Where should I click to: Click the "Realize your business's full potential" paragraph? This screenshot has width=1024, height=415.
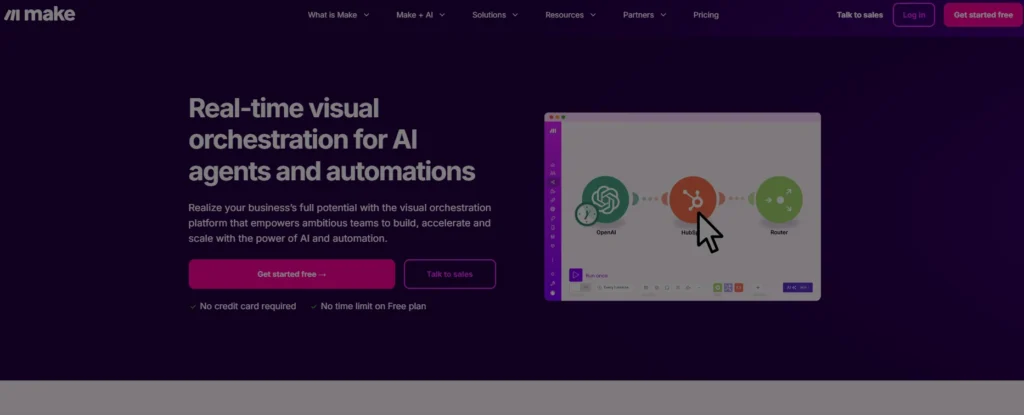340,223
